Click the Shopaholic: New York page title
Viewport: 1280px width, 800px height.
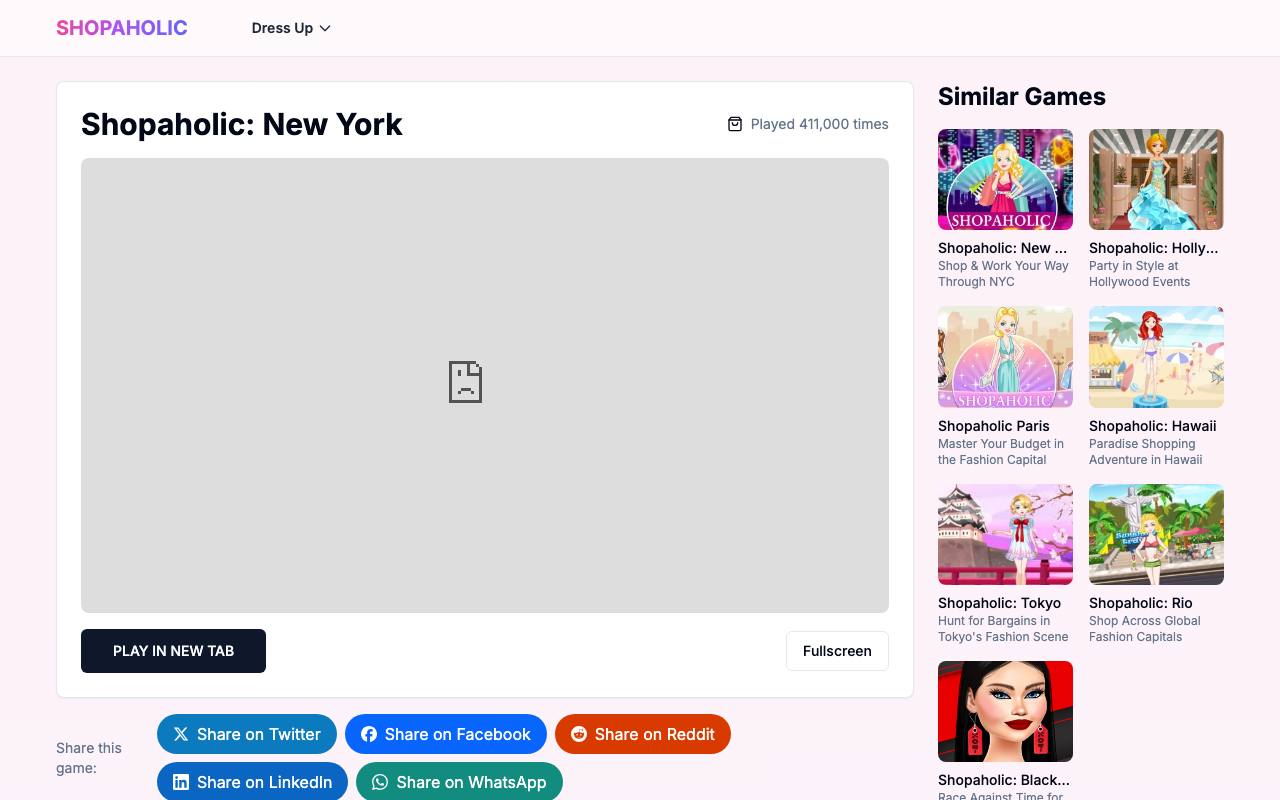[x=242, y=124]
